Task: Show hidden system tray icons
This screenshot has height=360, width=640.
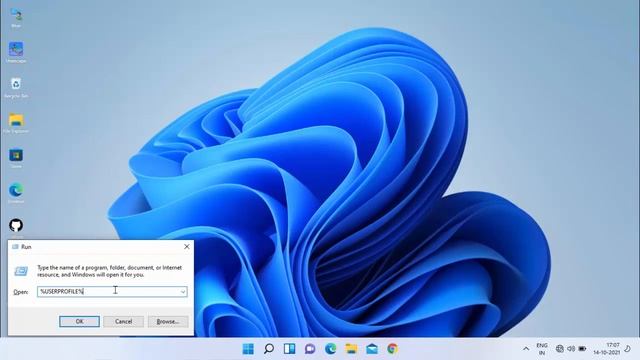Action: pyautogui.click(x=526, y=349)
